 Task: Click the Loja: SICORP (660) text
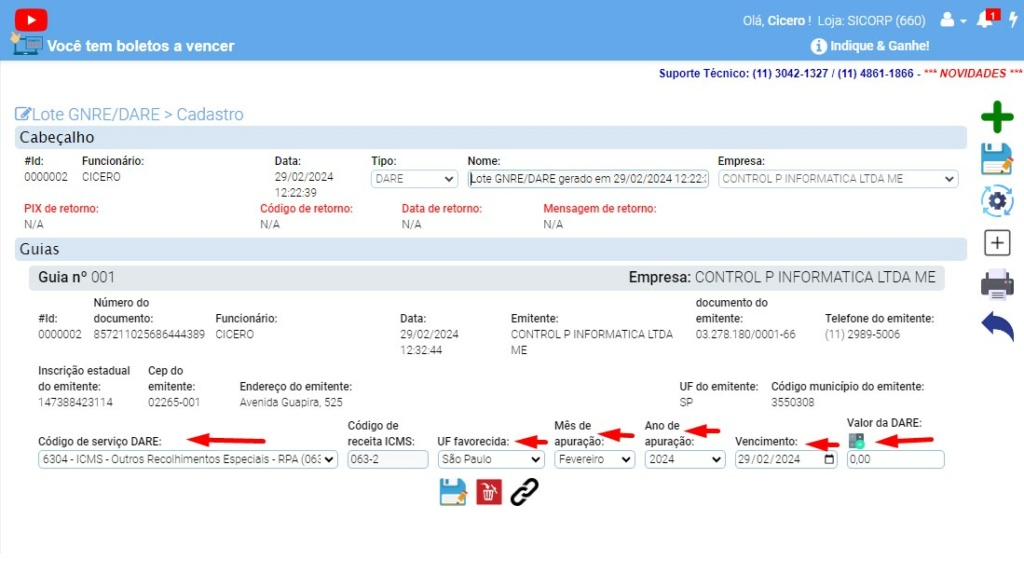[871, 21]
